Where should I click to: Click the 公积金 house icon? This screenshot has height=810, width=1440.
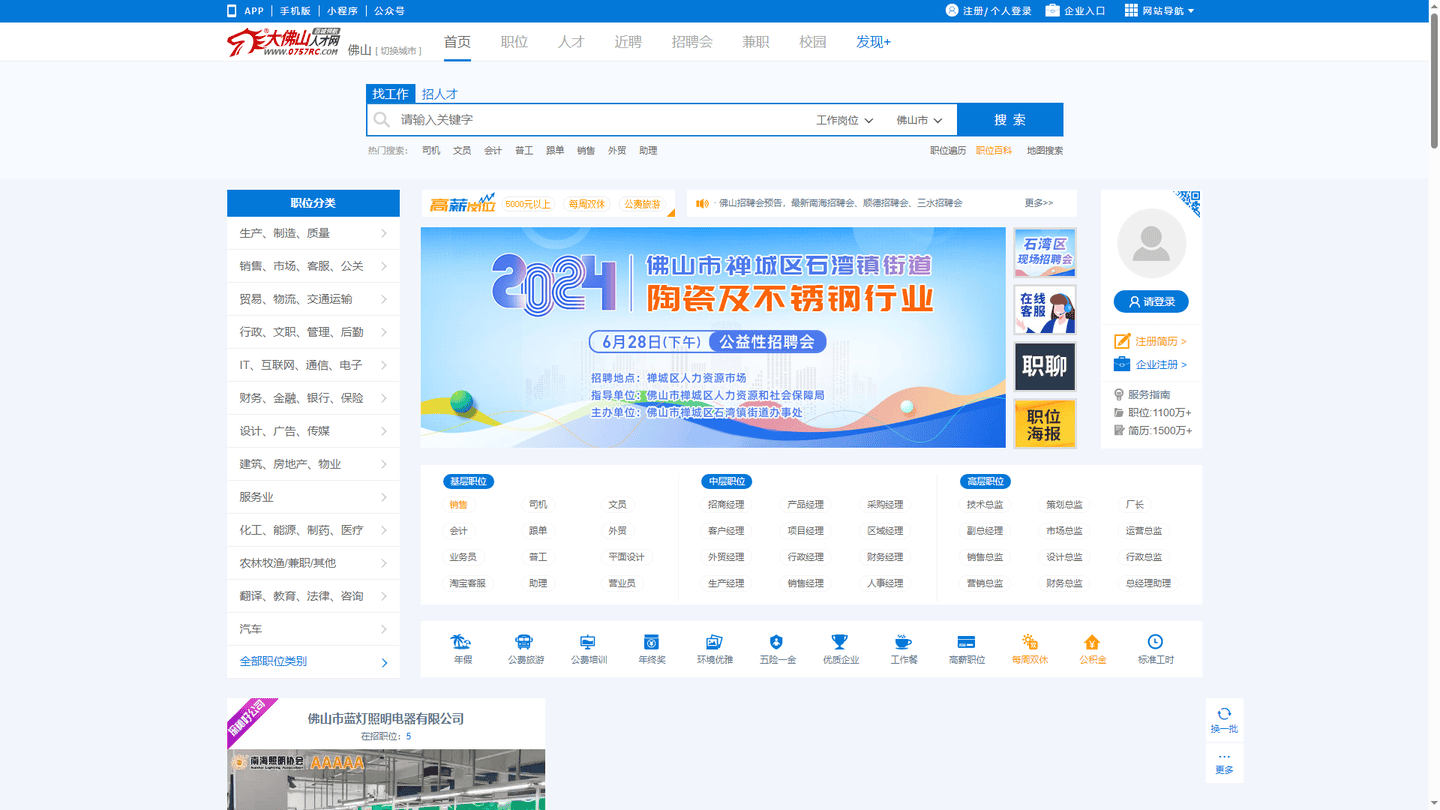pos(1092,642)
